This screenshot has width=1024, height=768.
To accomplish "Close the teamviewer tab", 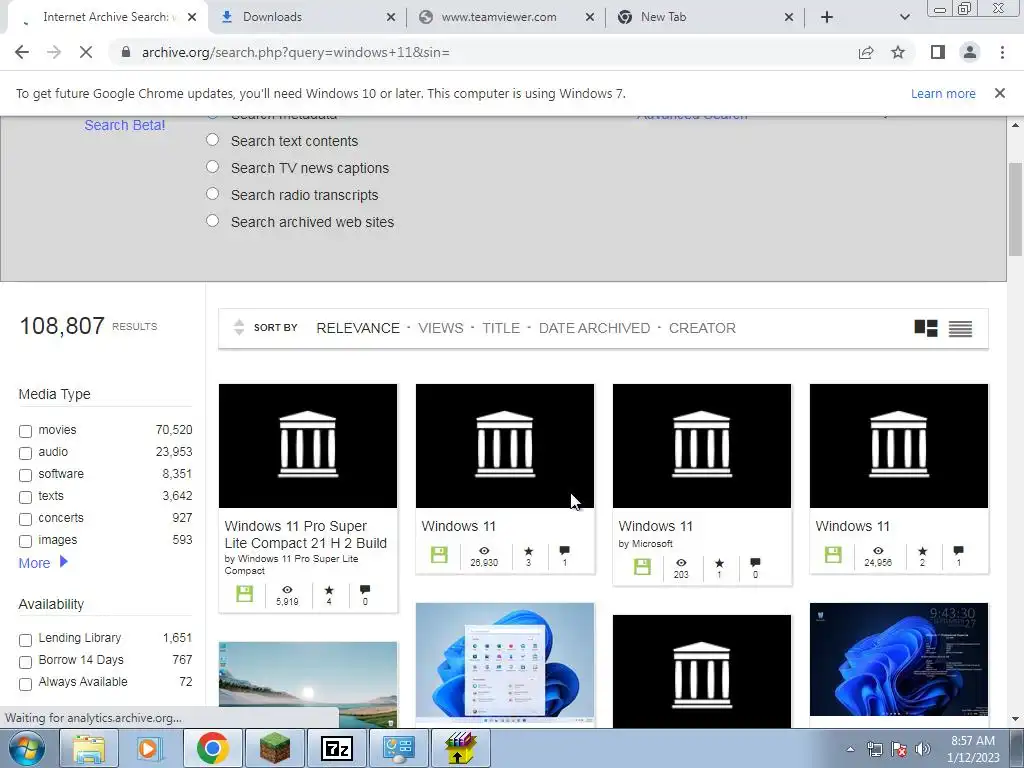I will 590,17.
